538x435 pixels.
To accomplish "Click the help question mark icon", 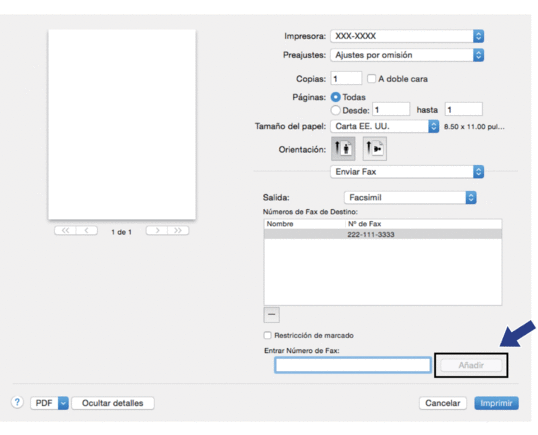I will [x=17, y=402].
